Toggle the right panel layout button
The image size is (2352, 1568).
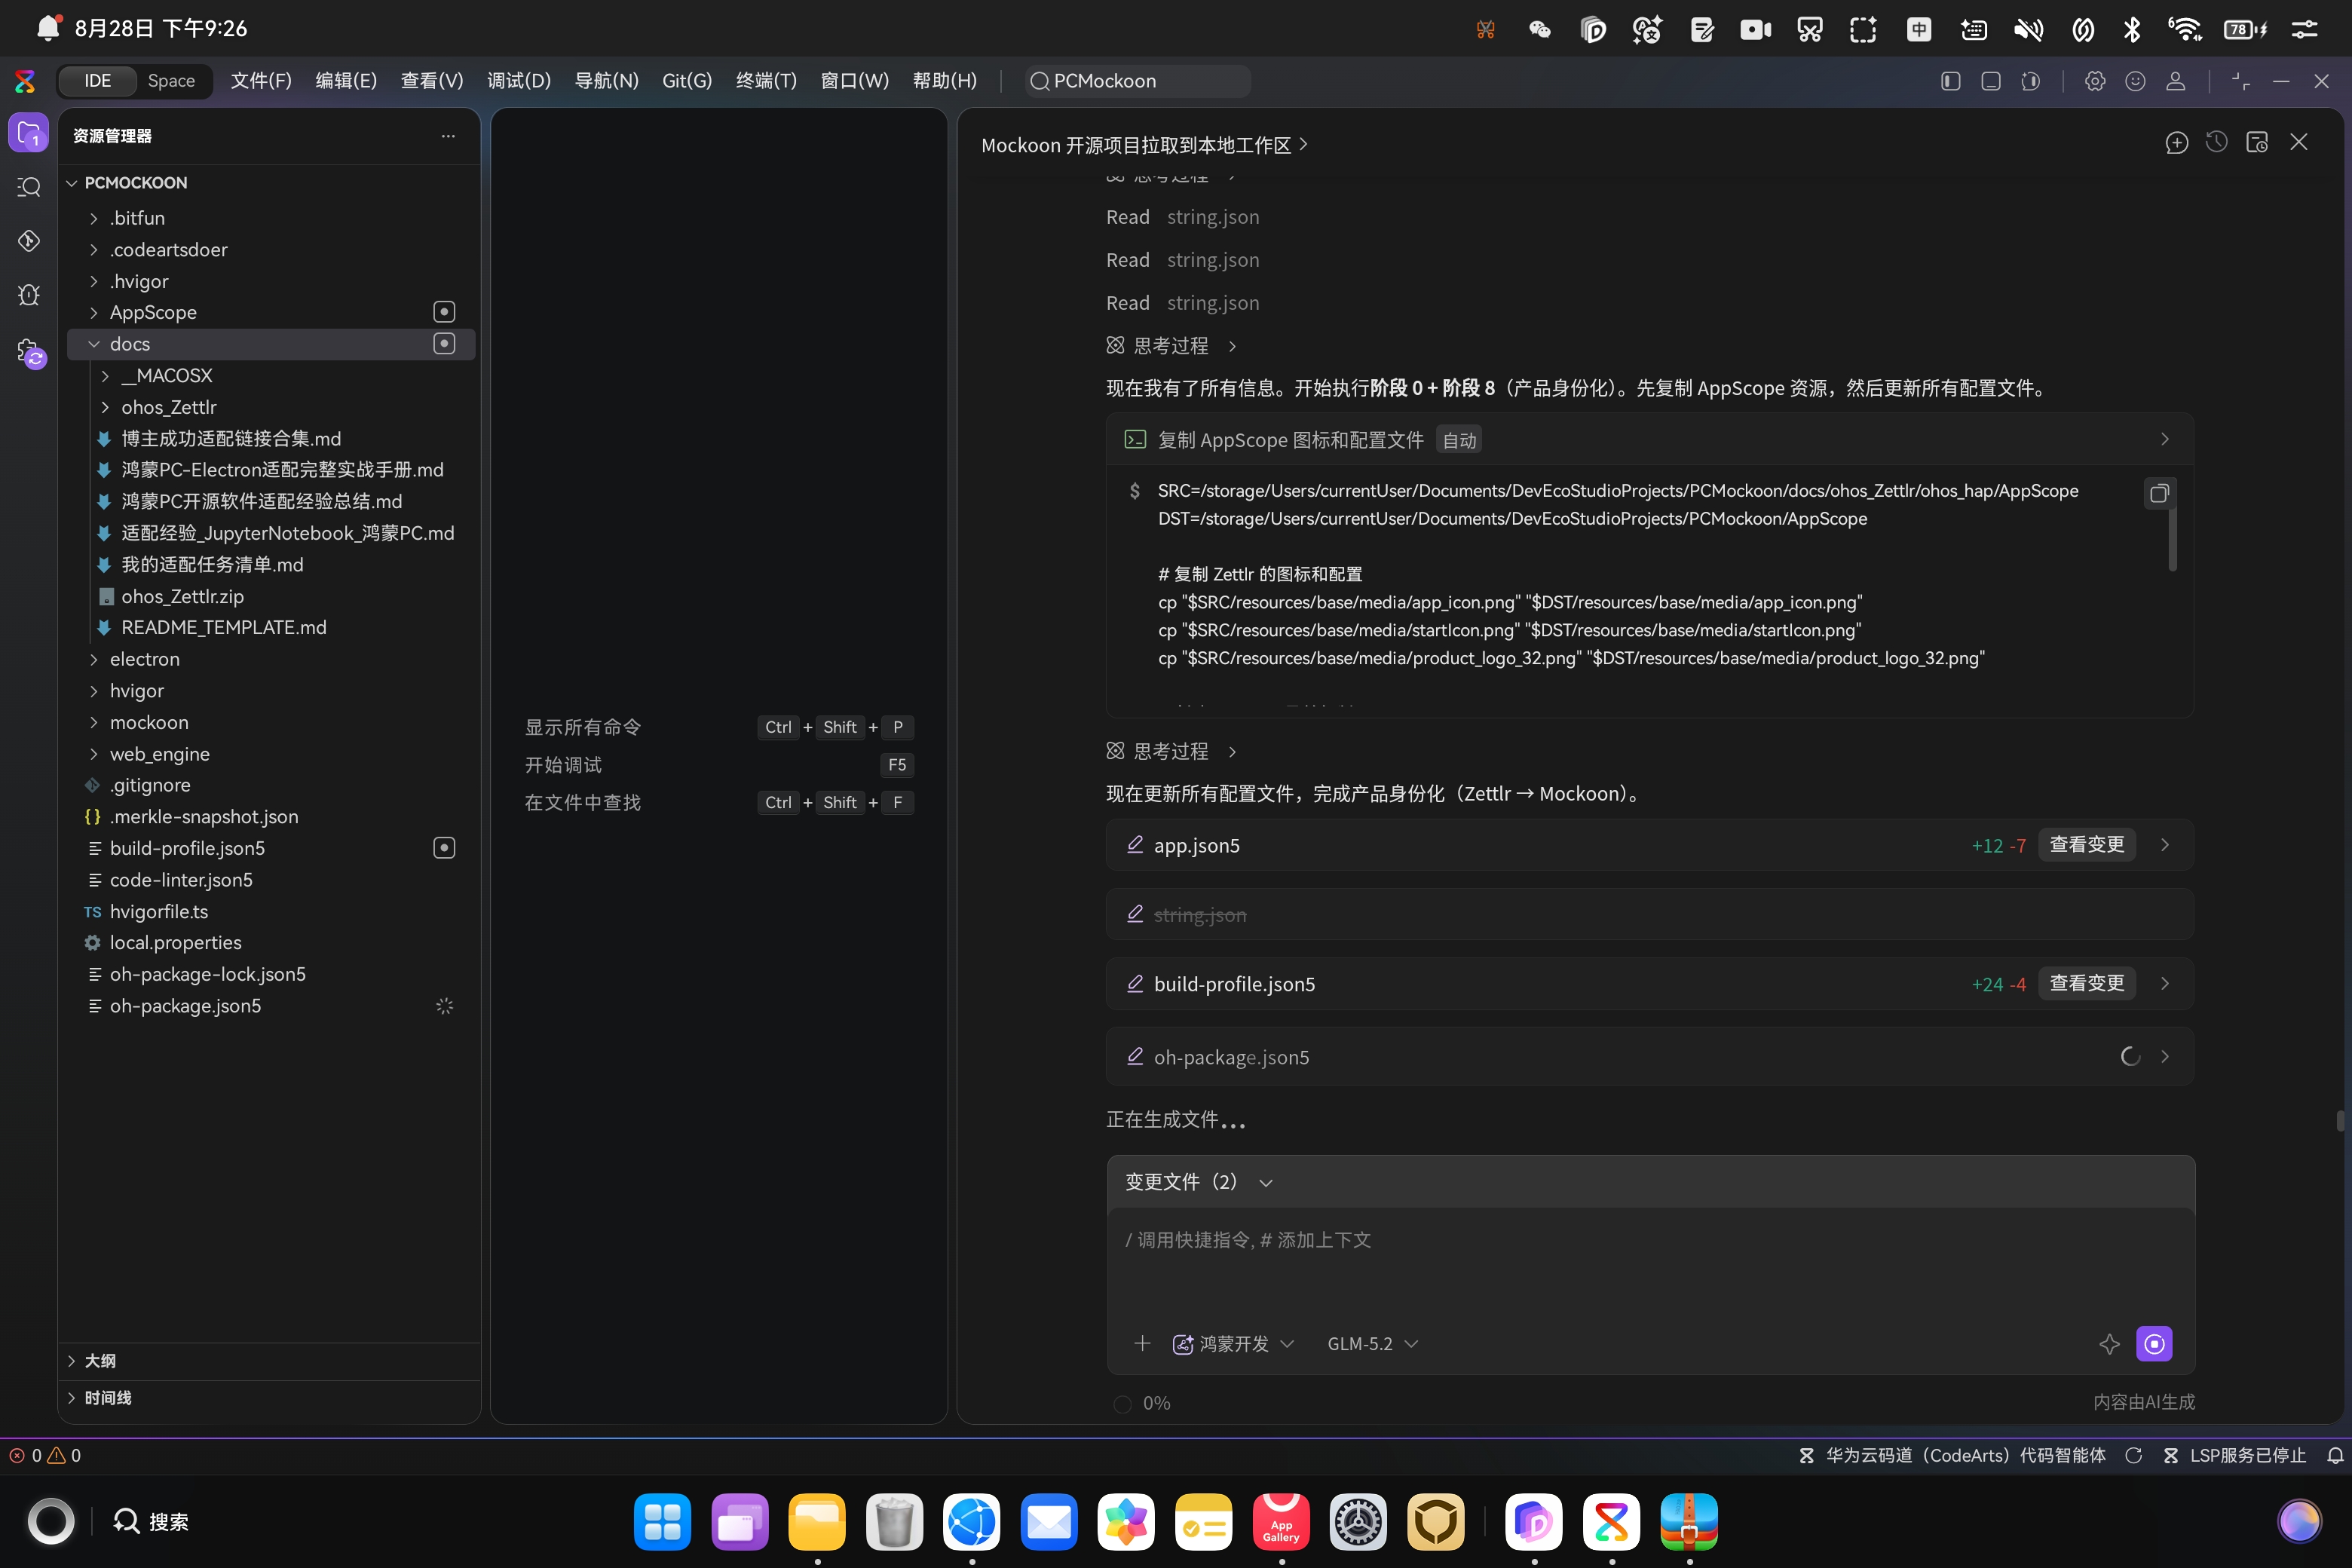click(2030, 81)
